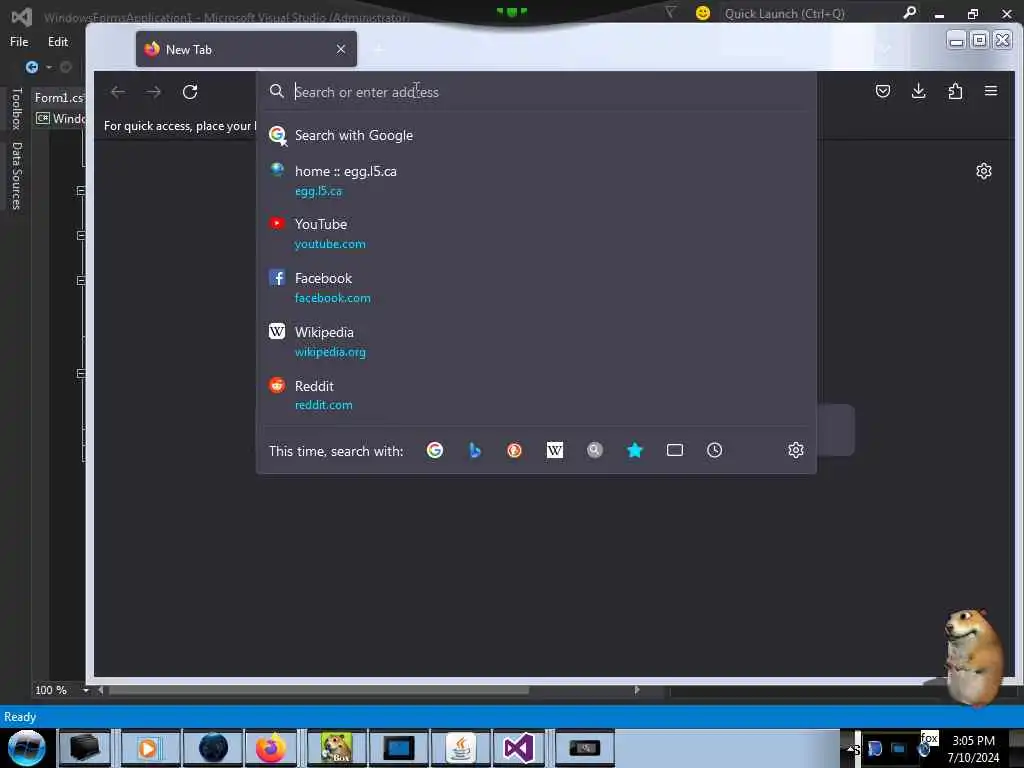Search open tabs icon
The image size is (1024, 768).
[675, 450]
